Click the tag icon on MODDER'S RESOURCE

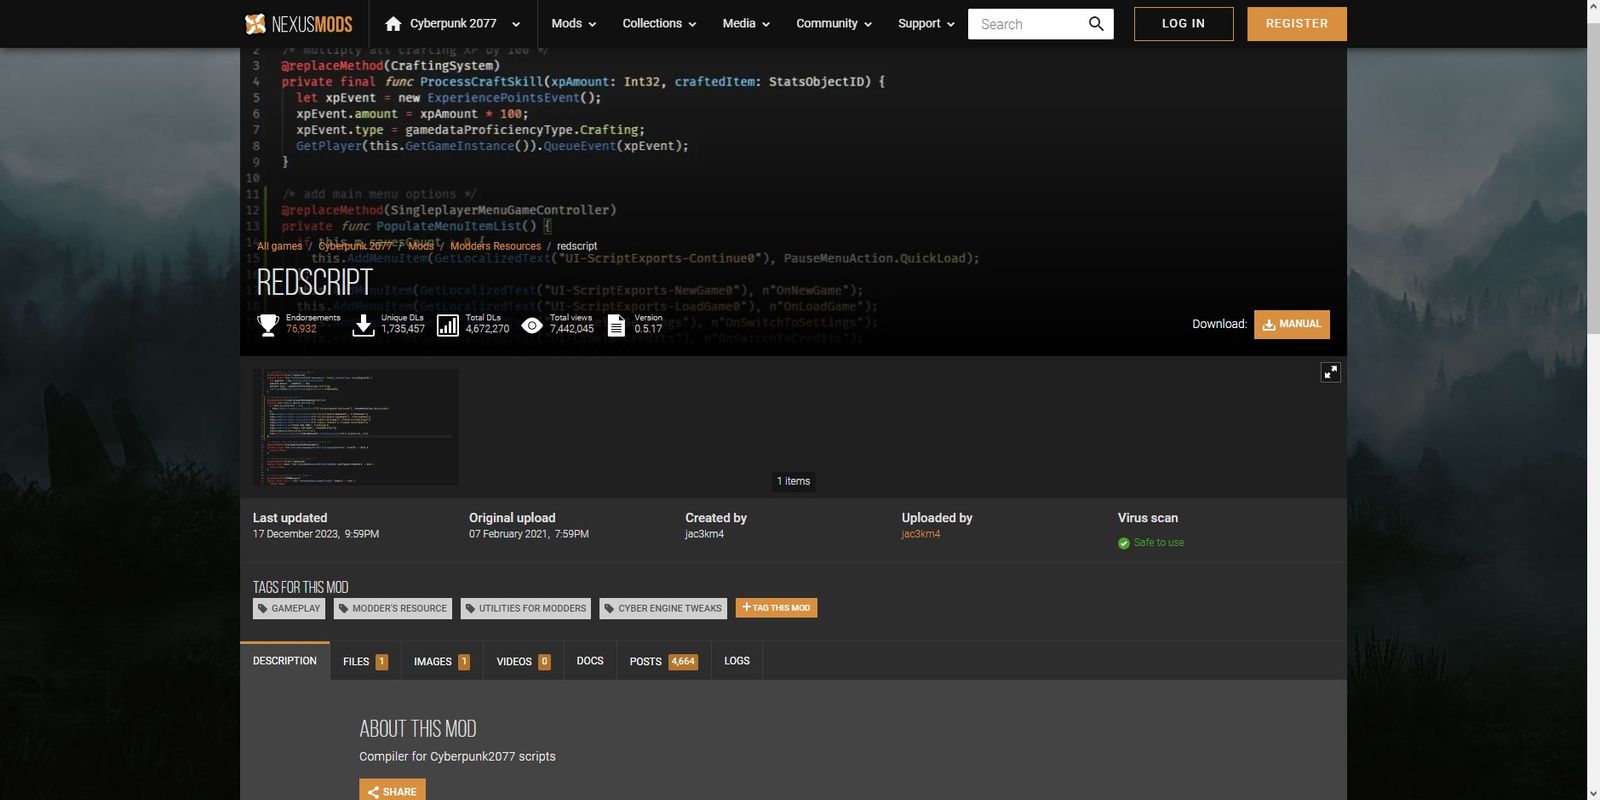[344, 608]
